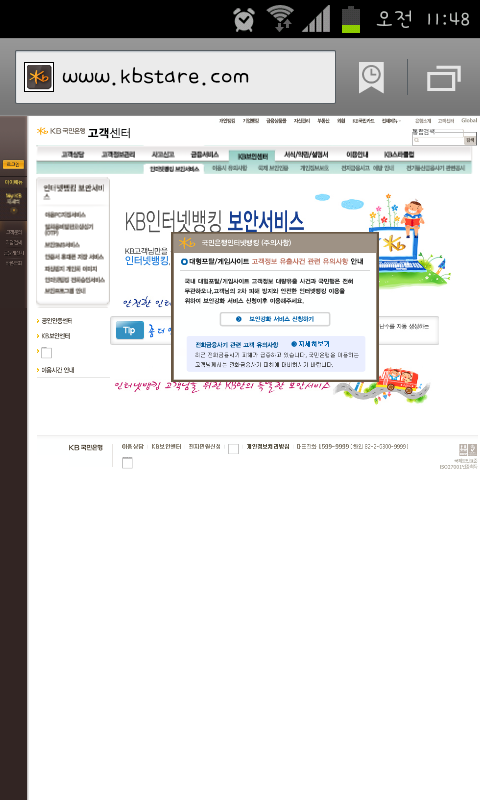480x800 pixels.
Task: Click the orange login button in dark sidebar
Action: pyautogui.click(x=13, y=164)
